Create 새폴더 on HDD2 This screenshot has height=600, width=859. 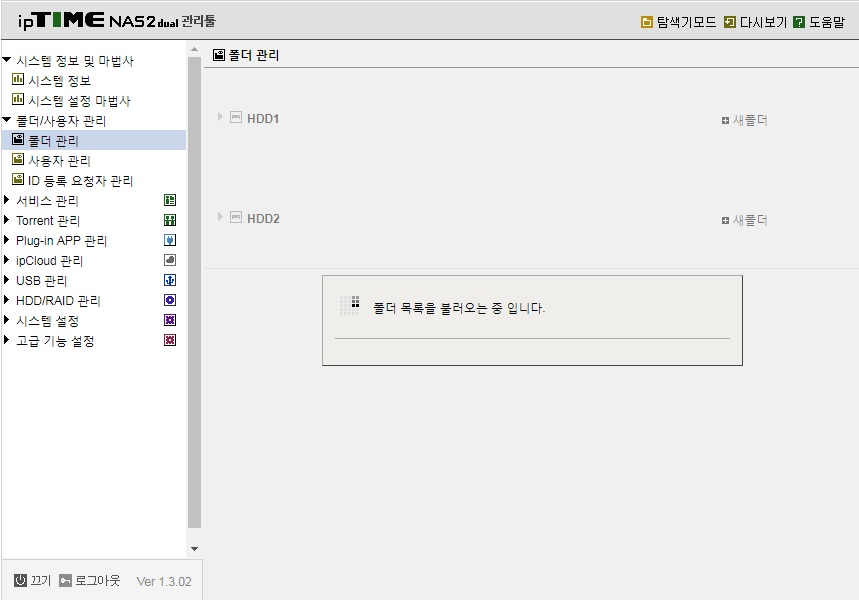750,220
